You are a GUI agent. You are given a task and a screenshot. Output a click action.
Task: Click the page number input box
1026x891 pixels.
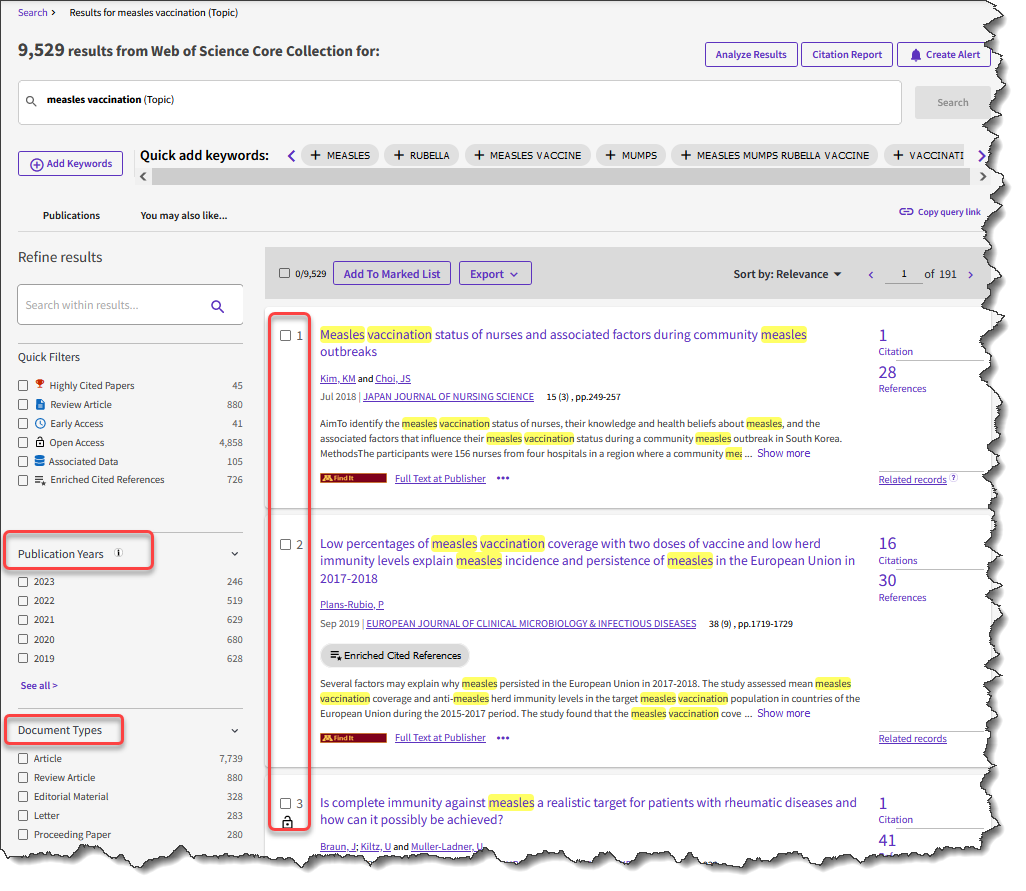click(x=904, y=274)
